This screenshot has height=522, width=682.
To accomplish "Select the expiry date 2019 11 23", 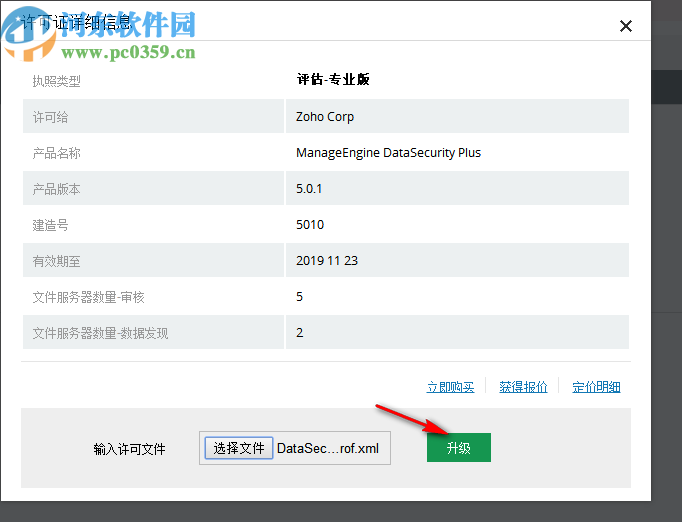I will [x=327, y=261].
